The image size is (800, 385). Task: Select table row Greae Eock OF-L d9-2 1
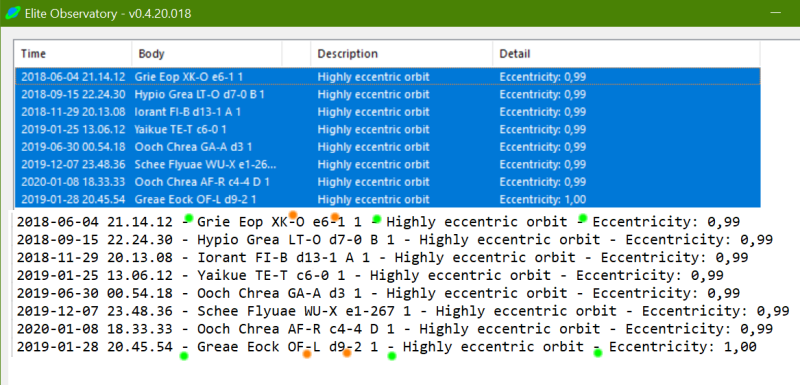388,199
